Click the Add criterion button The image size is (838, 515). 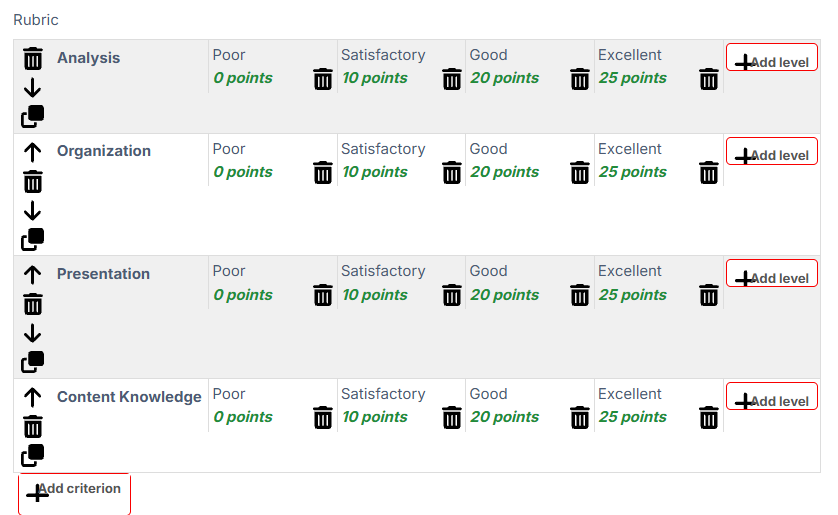(74, 494)
